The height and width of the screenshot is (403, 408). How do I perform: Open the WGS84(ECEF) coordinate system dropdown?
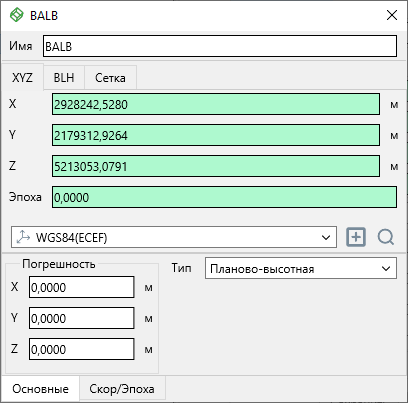pyautogui.click(x=174, y=237)
